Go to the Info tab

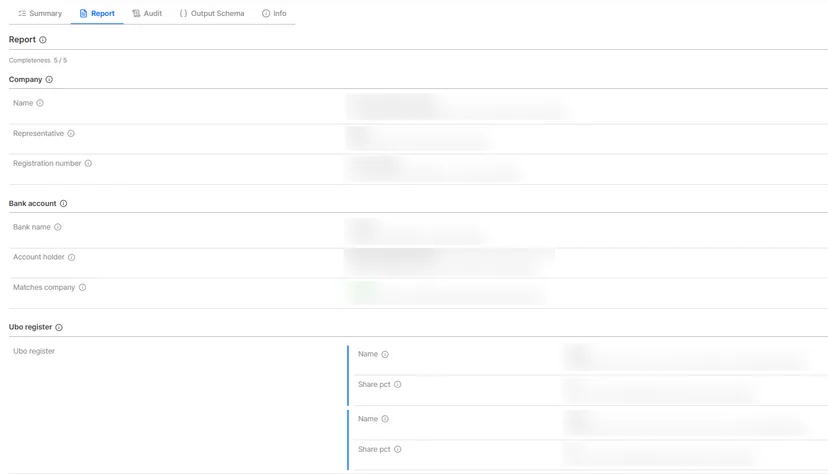274,13
